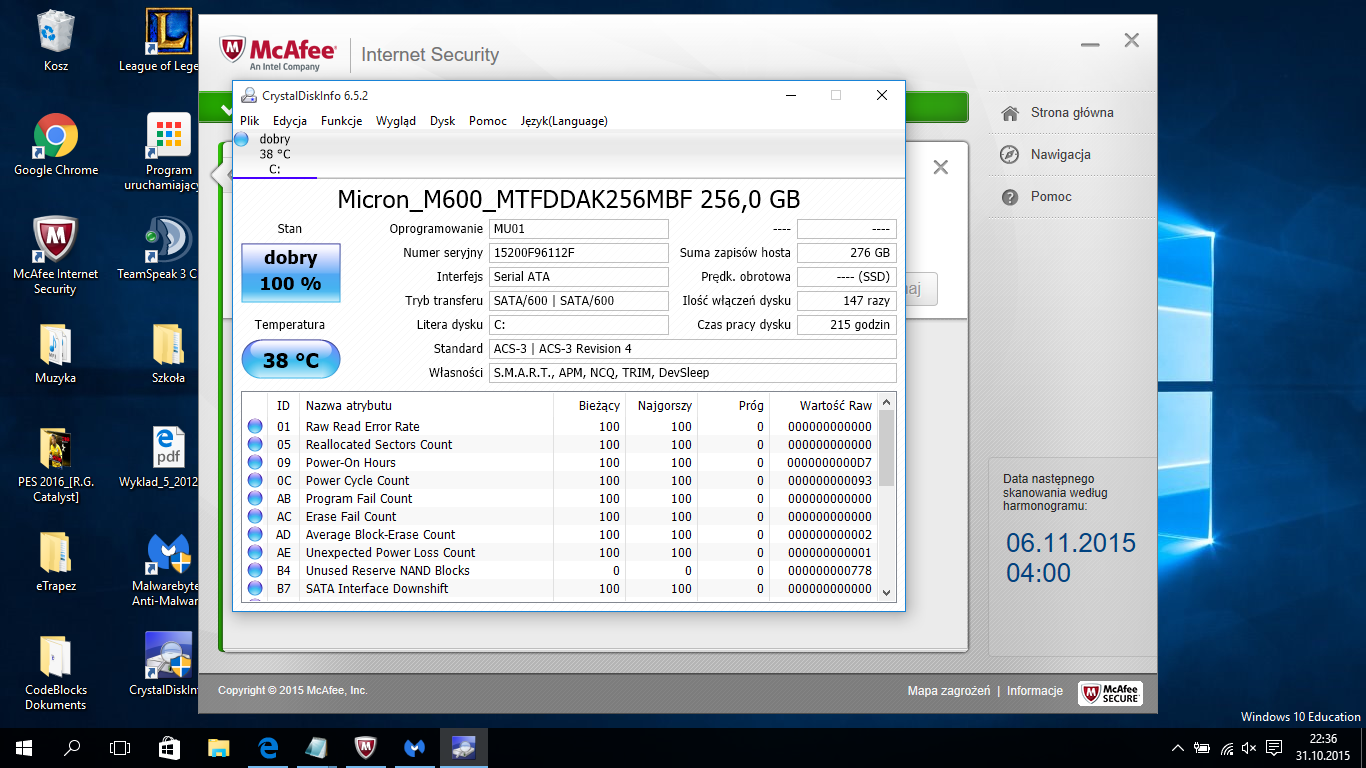Open the Dysk menu

(x=443, y=121)
